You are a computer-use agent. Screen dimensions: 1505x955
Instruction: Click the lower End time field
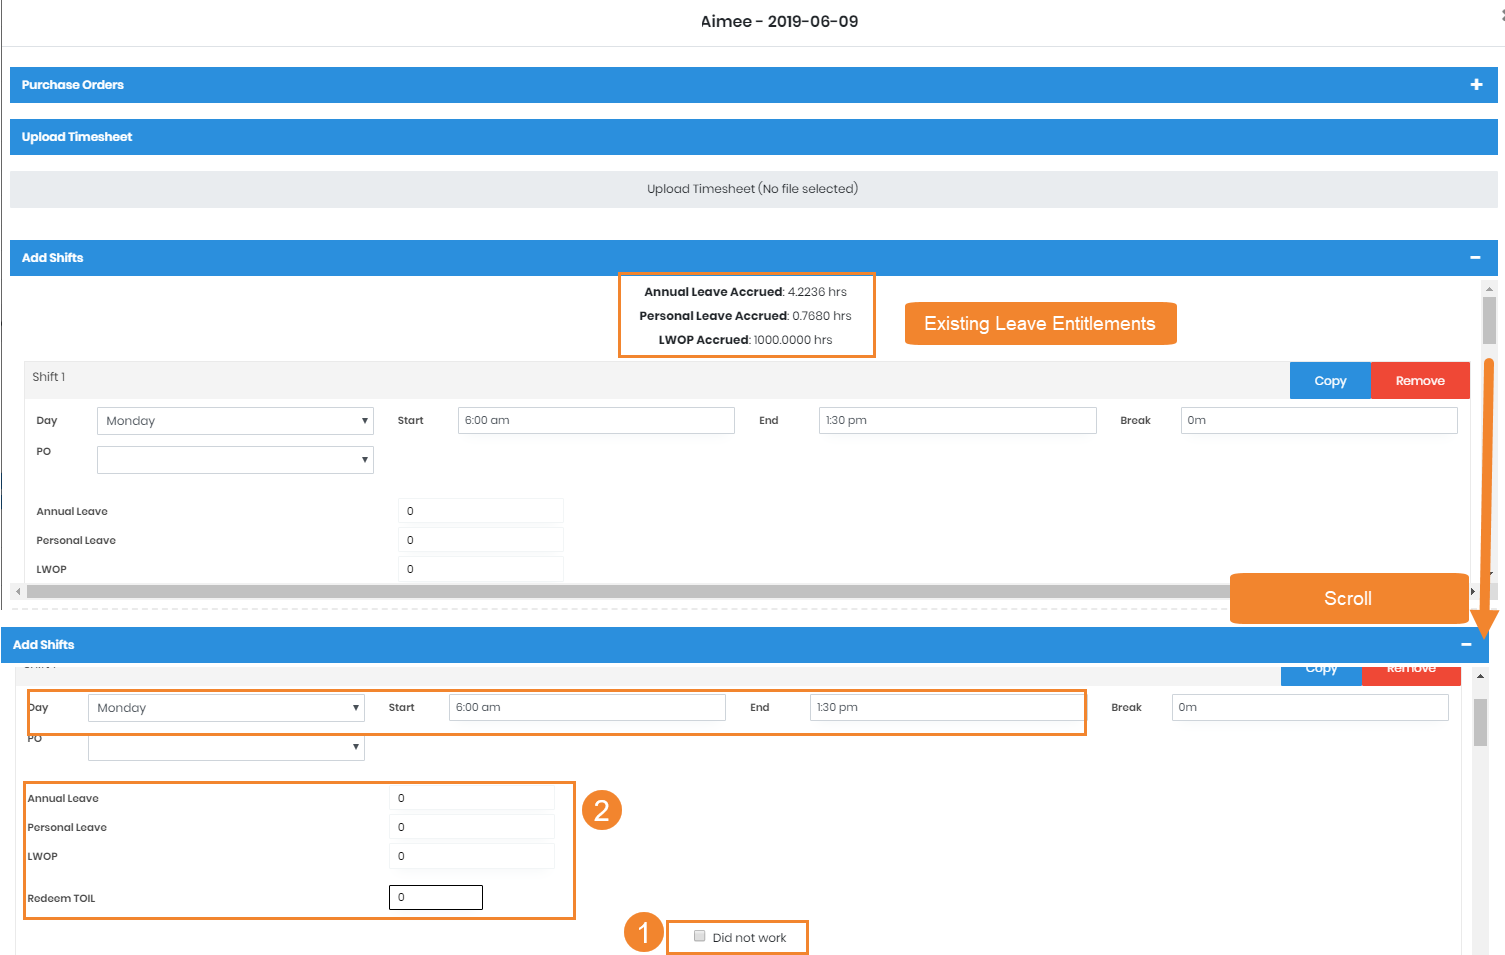[x=946, y=708]
